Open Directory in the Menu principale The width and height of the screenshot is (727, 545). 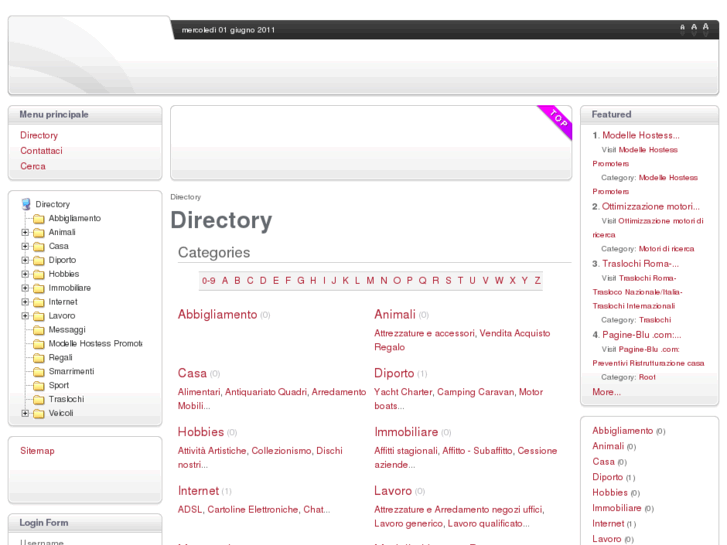point(39,135)
